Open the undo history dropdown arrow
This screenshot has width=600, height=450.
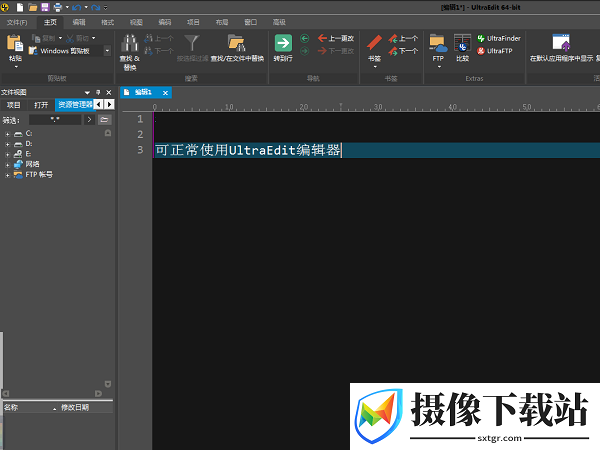tap(86, 7)
